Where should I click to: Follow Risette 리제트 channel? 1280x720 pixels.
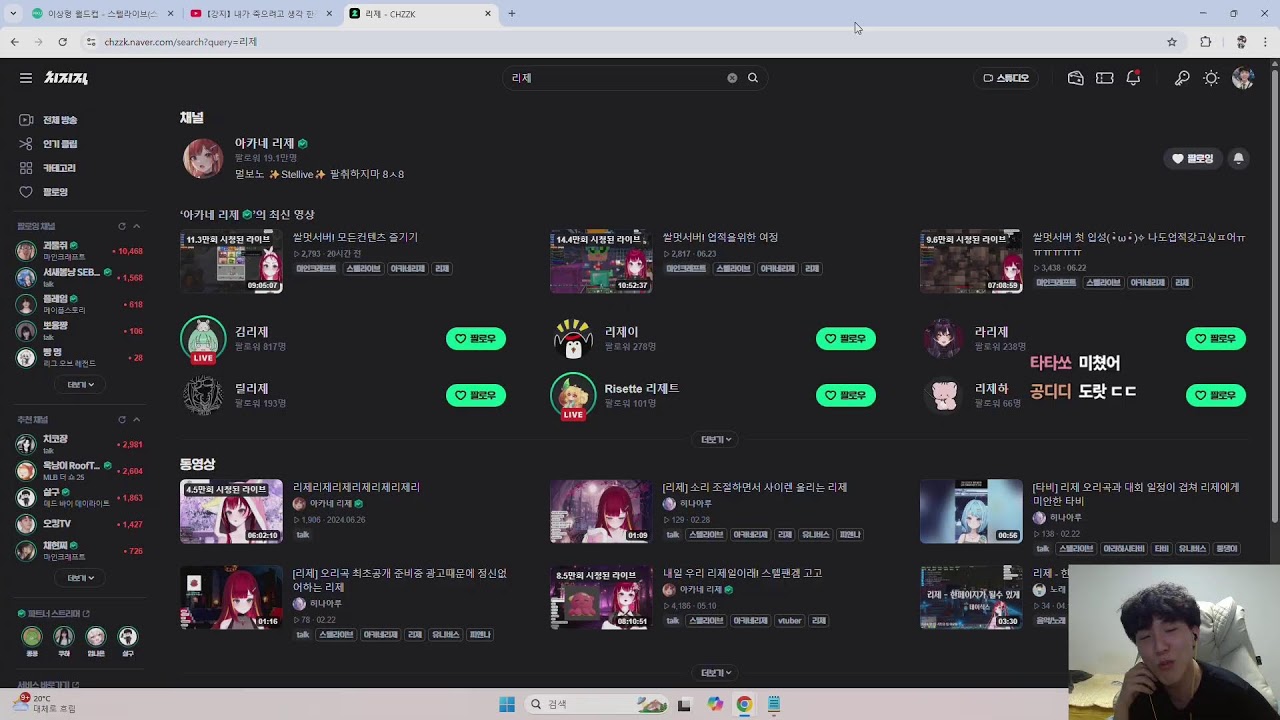click(846, 396)
